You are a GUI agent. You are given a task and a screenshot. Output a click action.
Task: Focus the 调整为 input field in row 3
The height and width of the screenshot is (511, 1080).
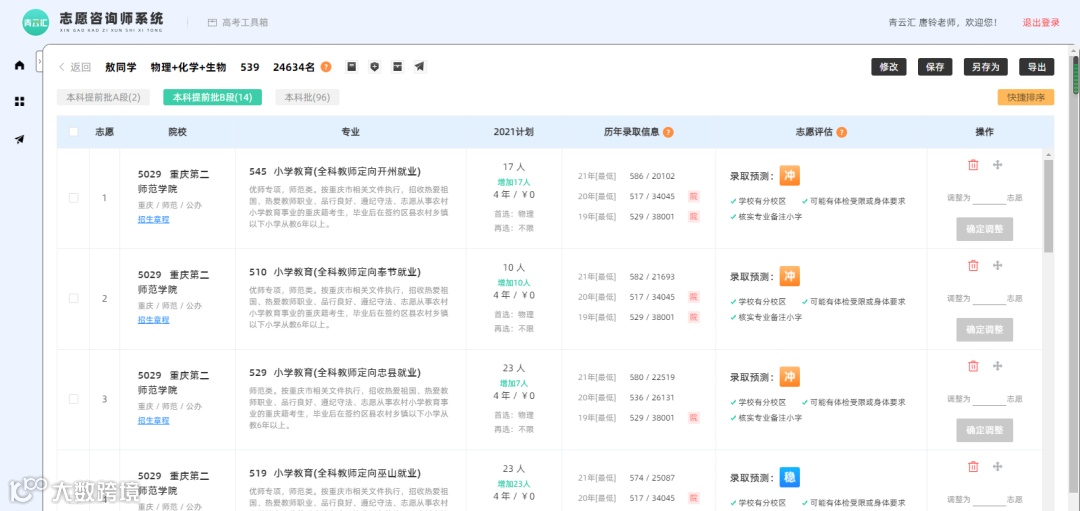tap(989, 399)
